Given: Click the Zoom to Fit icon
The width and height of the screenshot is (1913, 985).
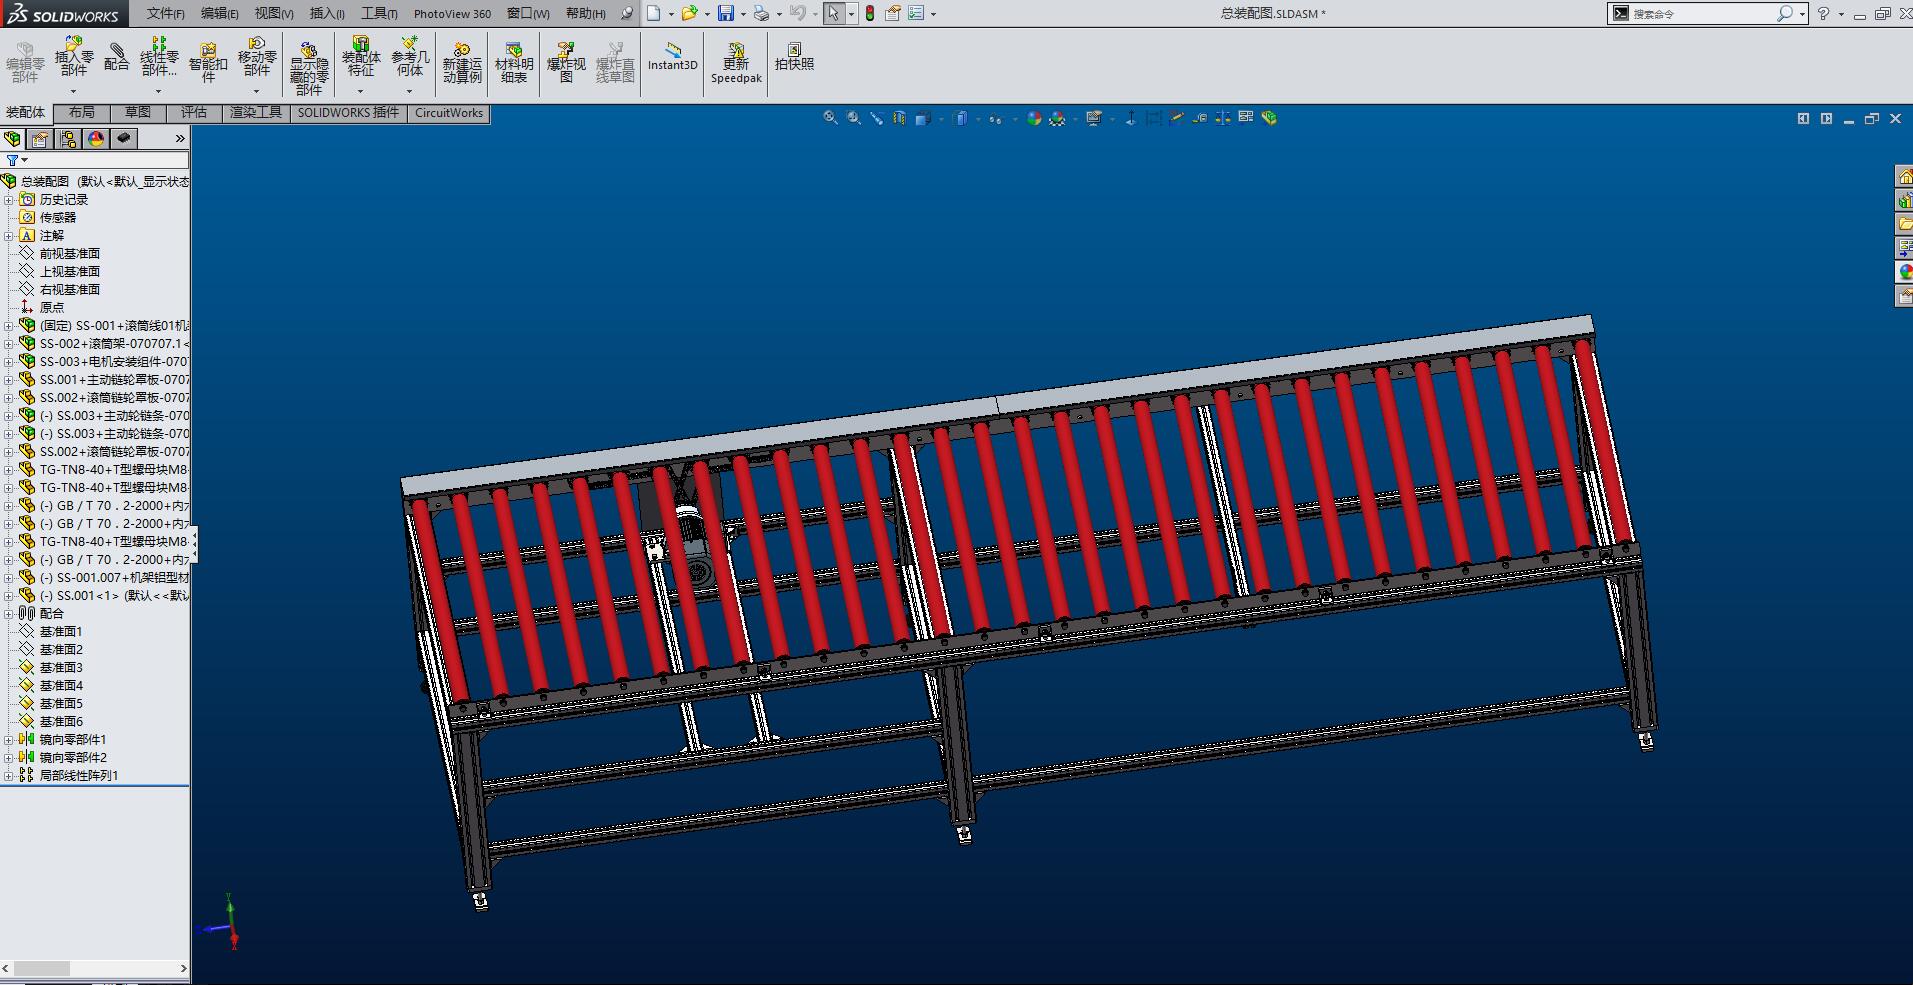Looking at the screenshot, I should [830, 118].
